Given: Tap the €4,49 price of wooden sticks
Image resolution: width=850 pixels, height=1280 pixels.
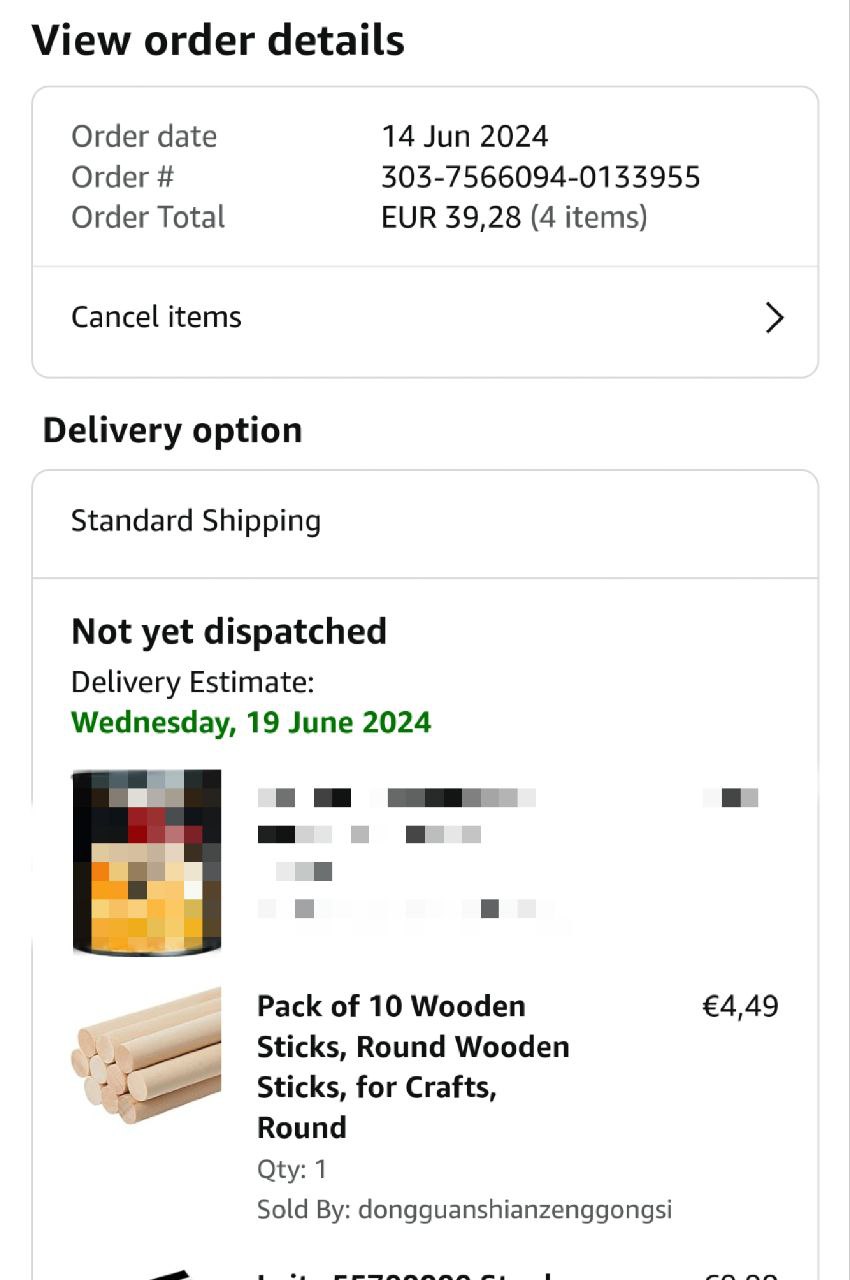Looking at the screenshot, I should [x=741, y=1006].
